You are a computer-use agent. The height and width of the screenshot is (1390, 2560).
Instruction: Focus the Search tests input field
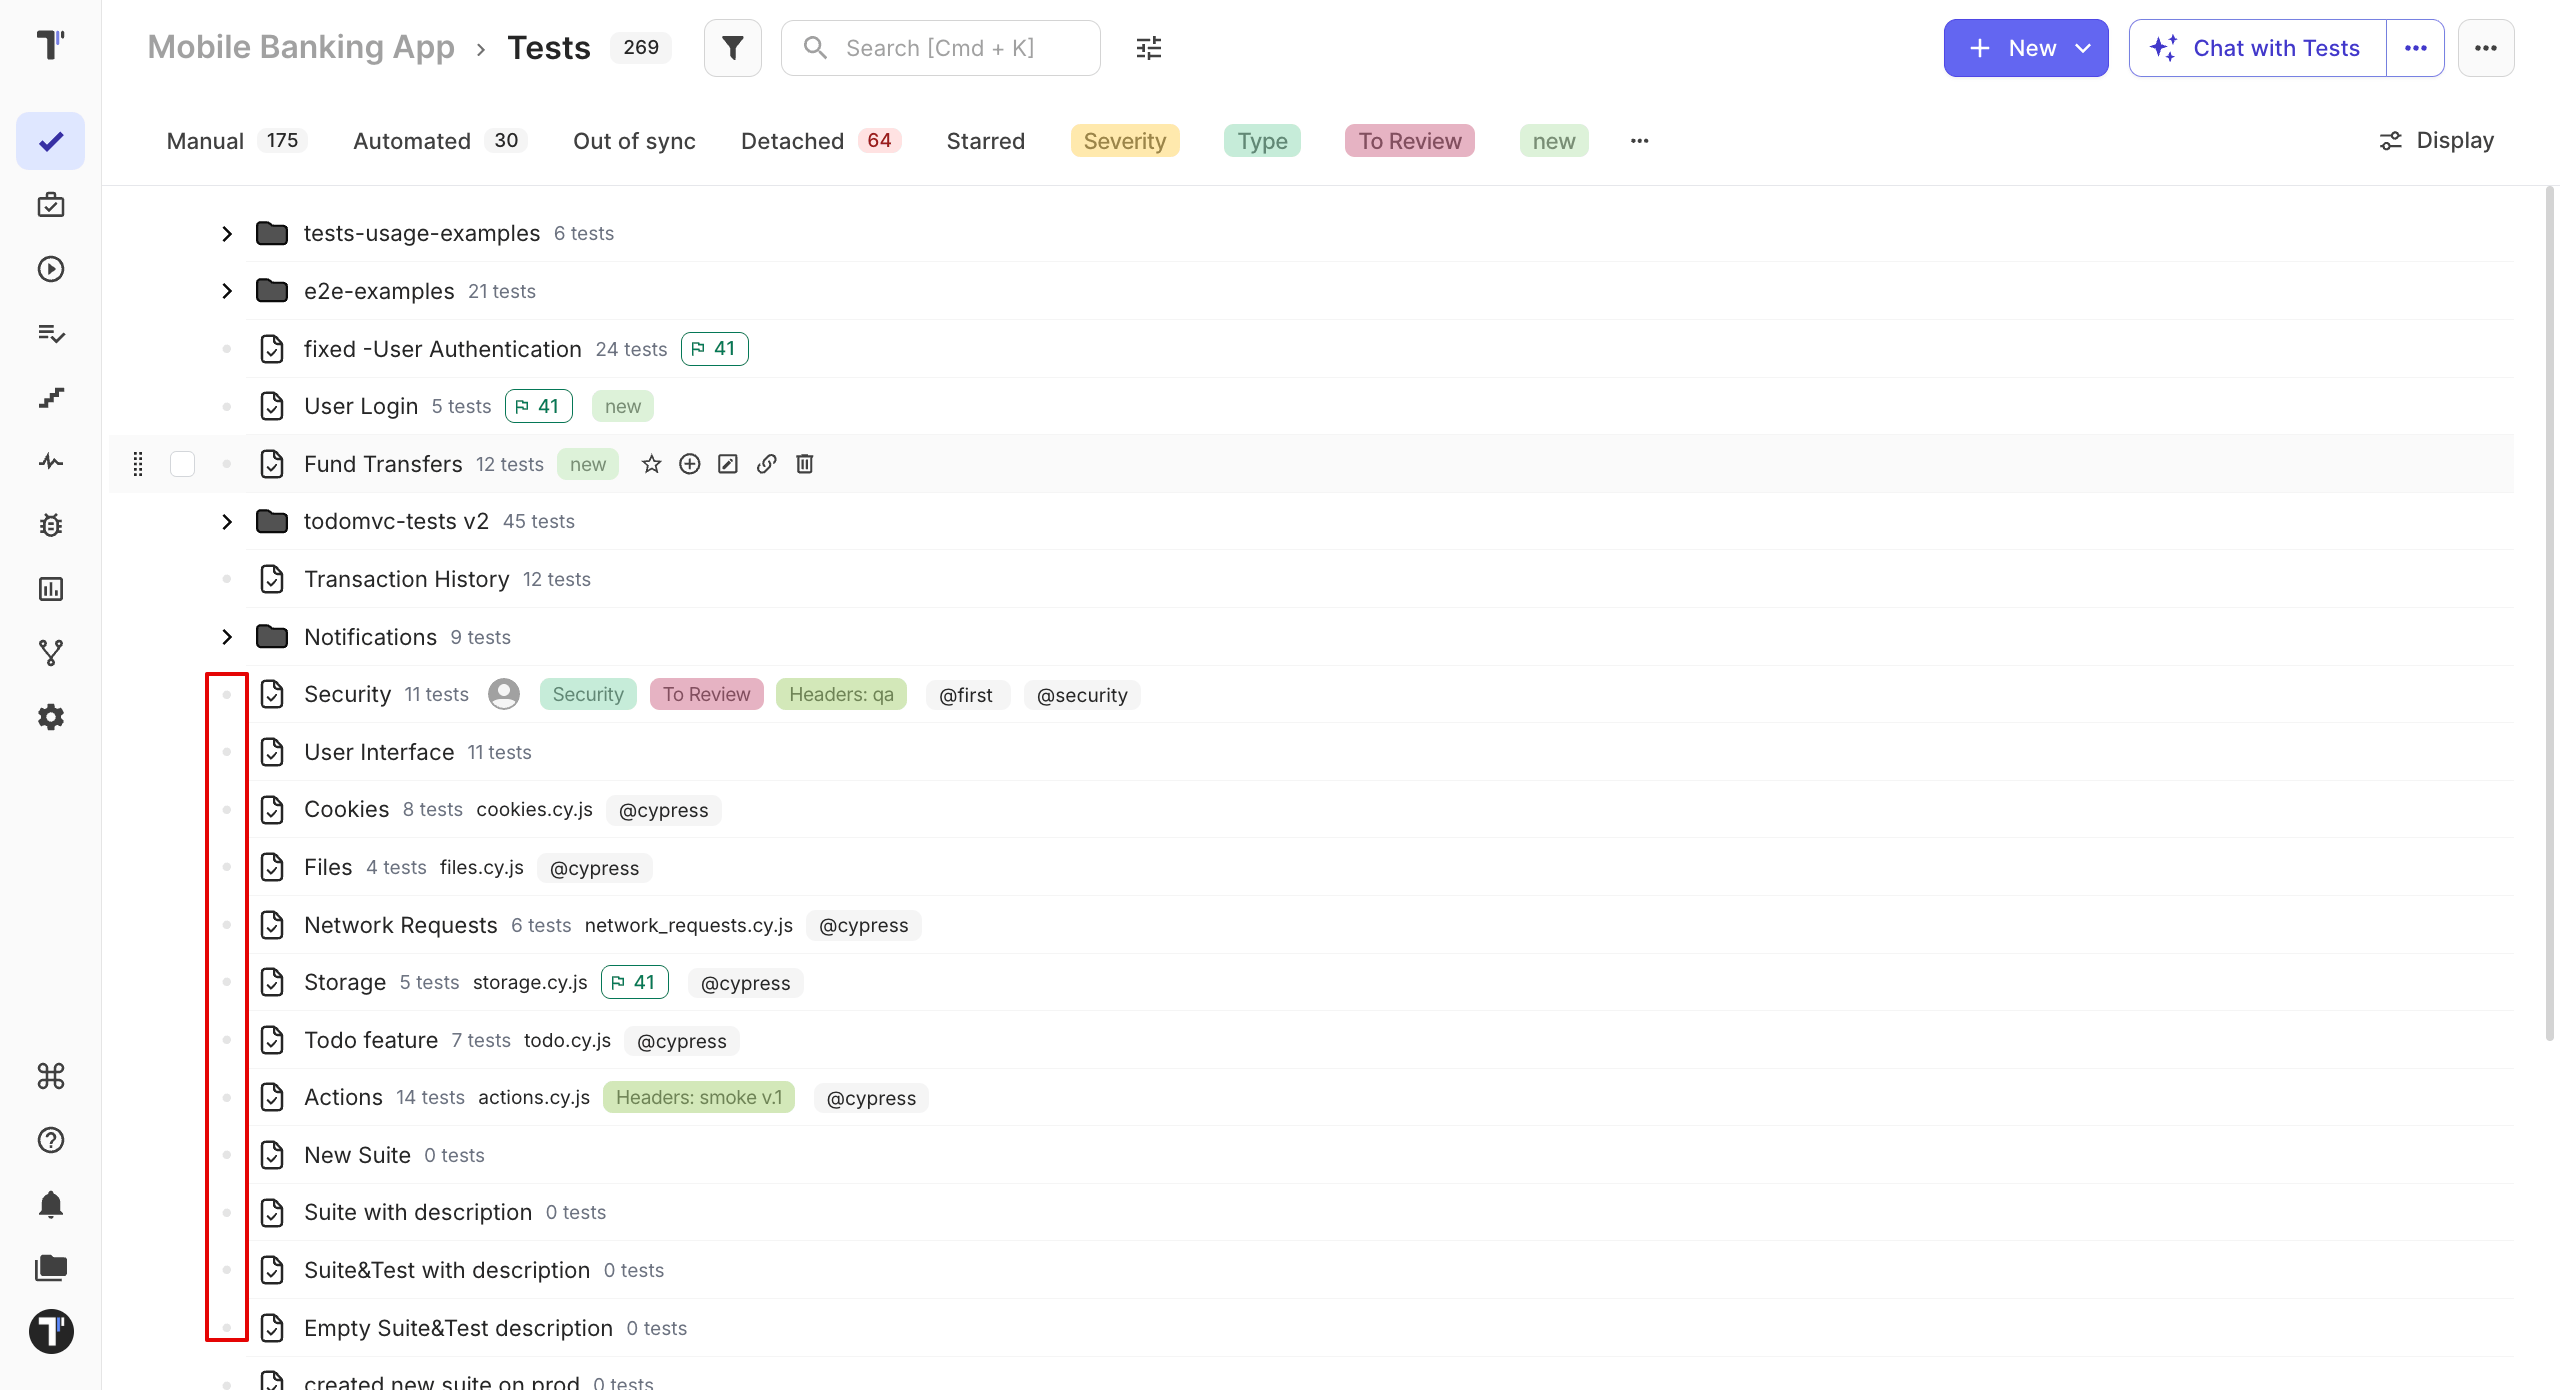coord(941,48)
